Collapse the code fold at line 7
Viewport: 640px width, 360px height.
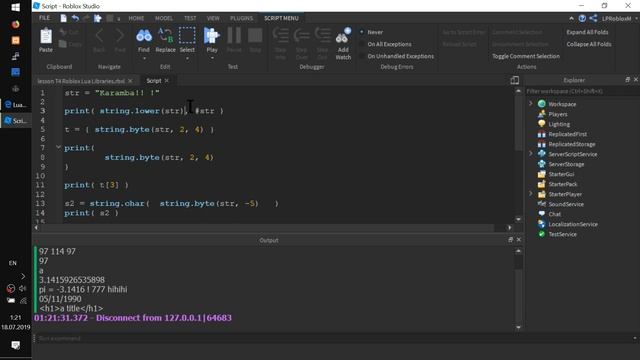coord(58,147)
